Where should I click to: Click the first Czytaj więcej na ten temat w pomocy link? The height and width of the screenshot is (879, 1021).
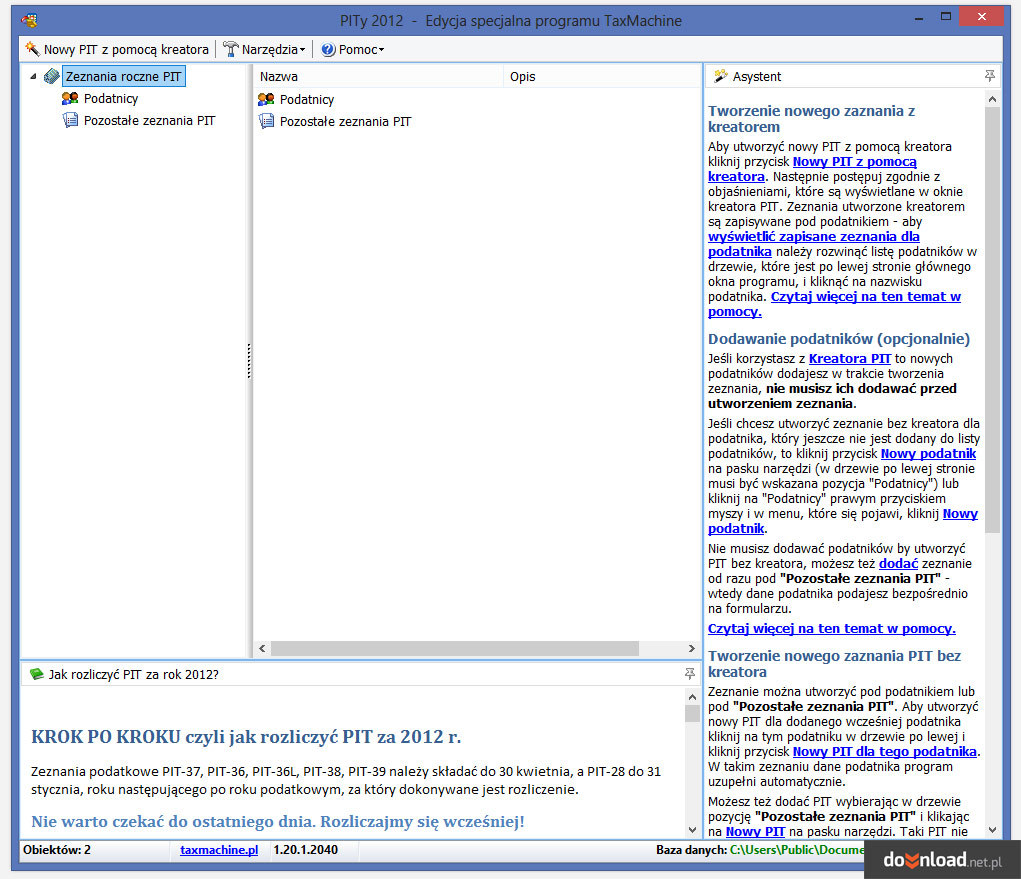[x=834, y=304]
